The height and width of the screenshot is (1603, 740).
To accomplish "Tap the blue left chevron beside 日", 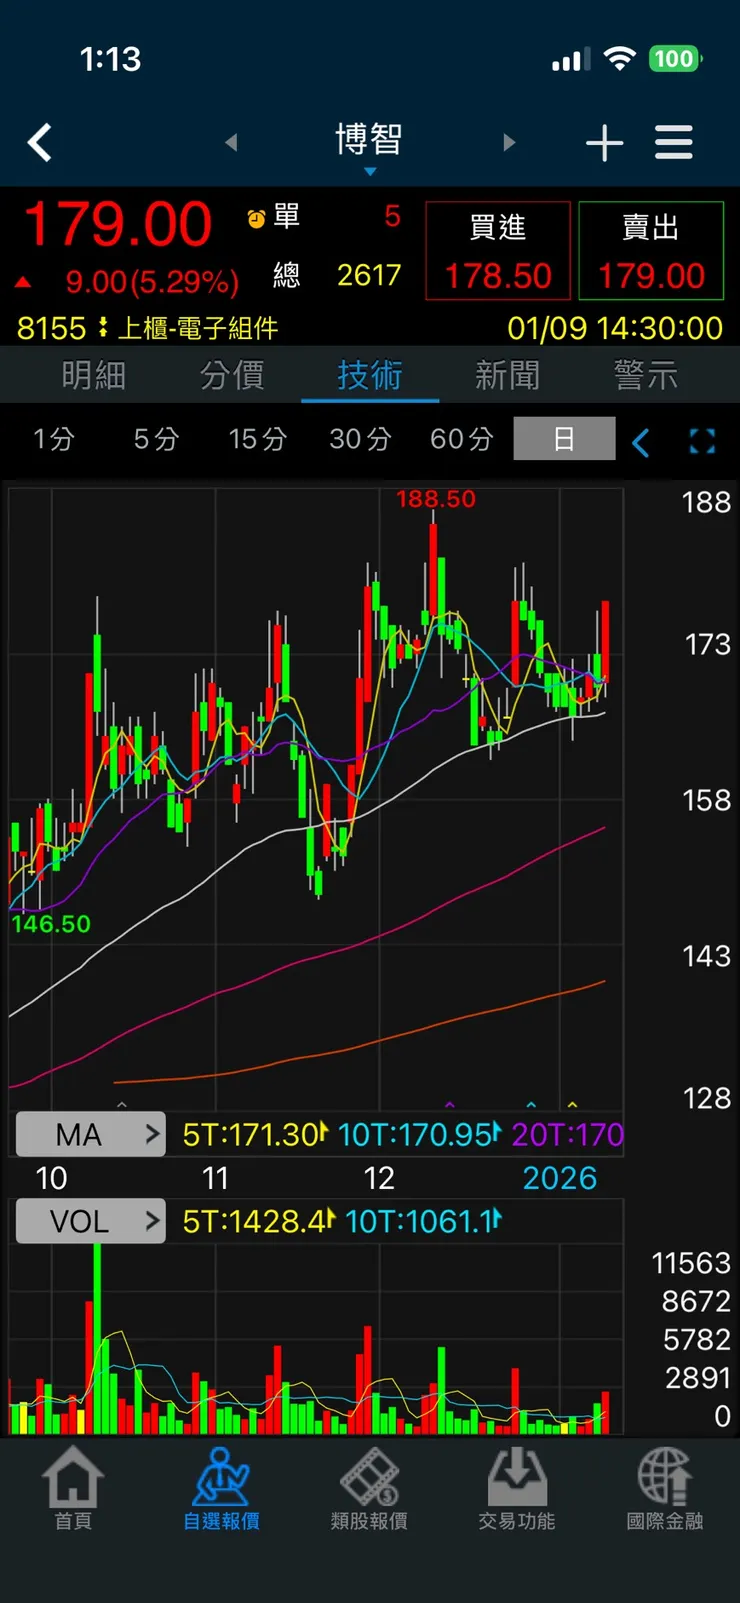I will [641, 441].
